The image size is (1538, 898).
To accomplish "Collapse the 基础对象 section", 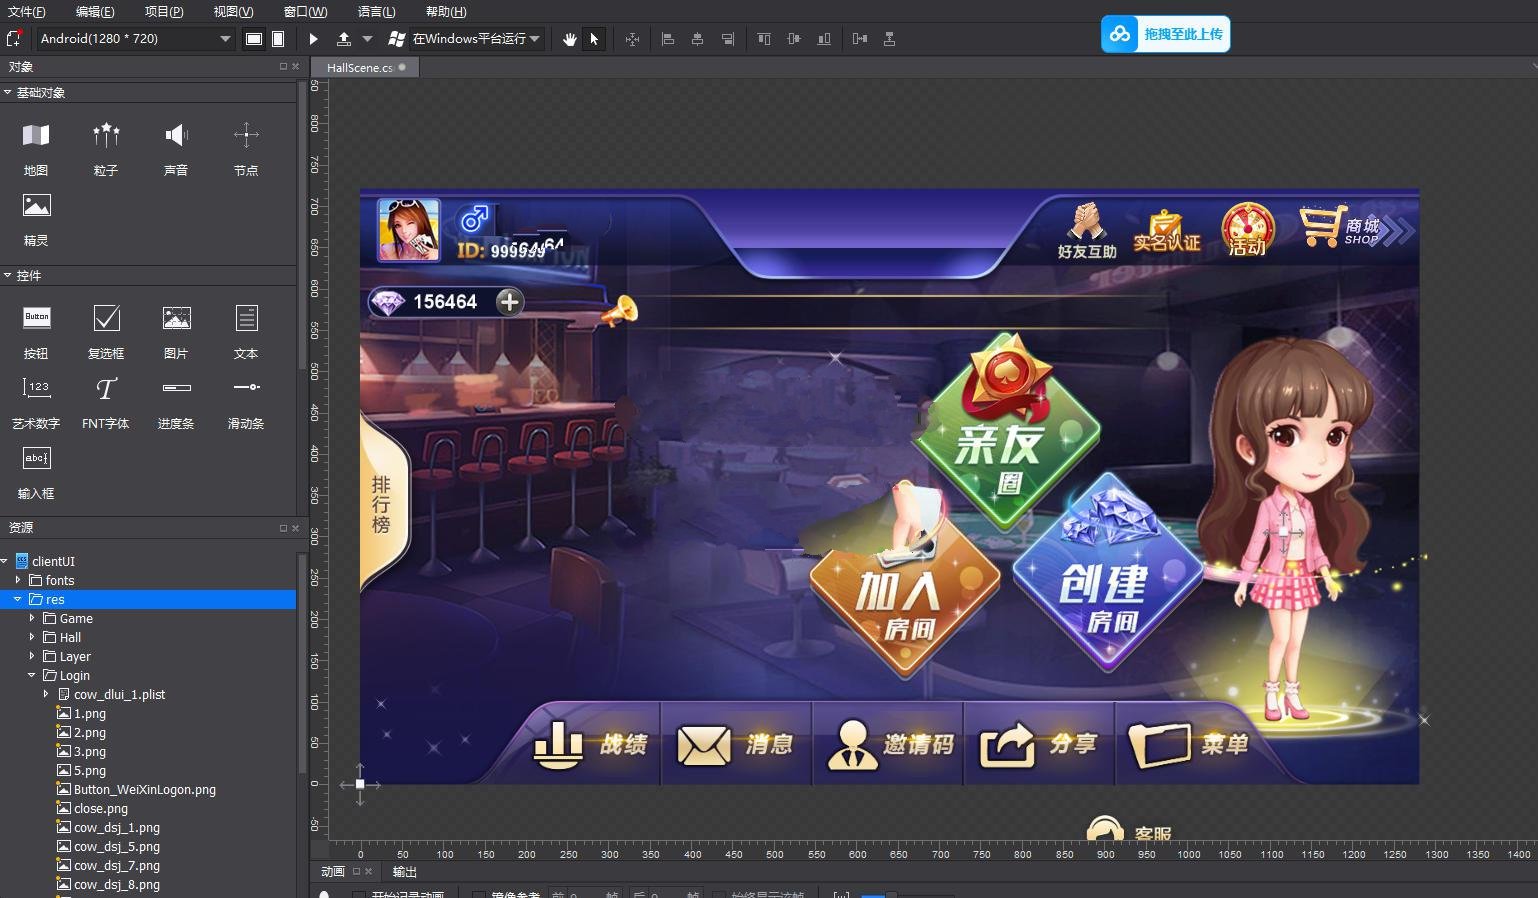I will click(8, 92).
